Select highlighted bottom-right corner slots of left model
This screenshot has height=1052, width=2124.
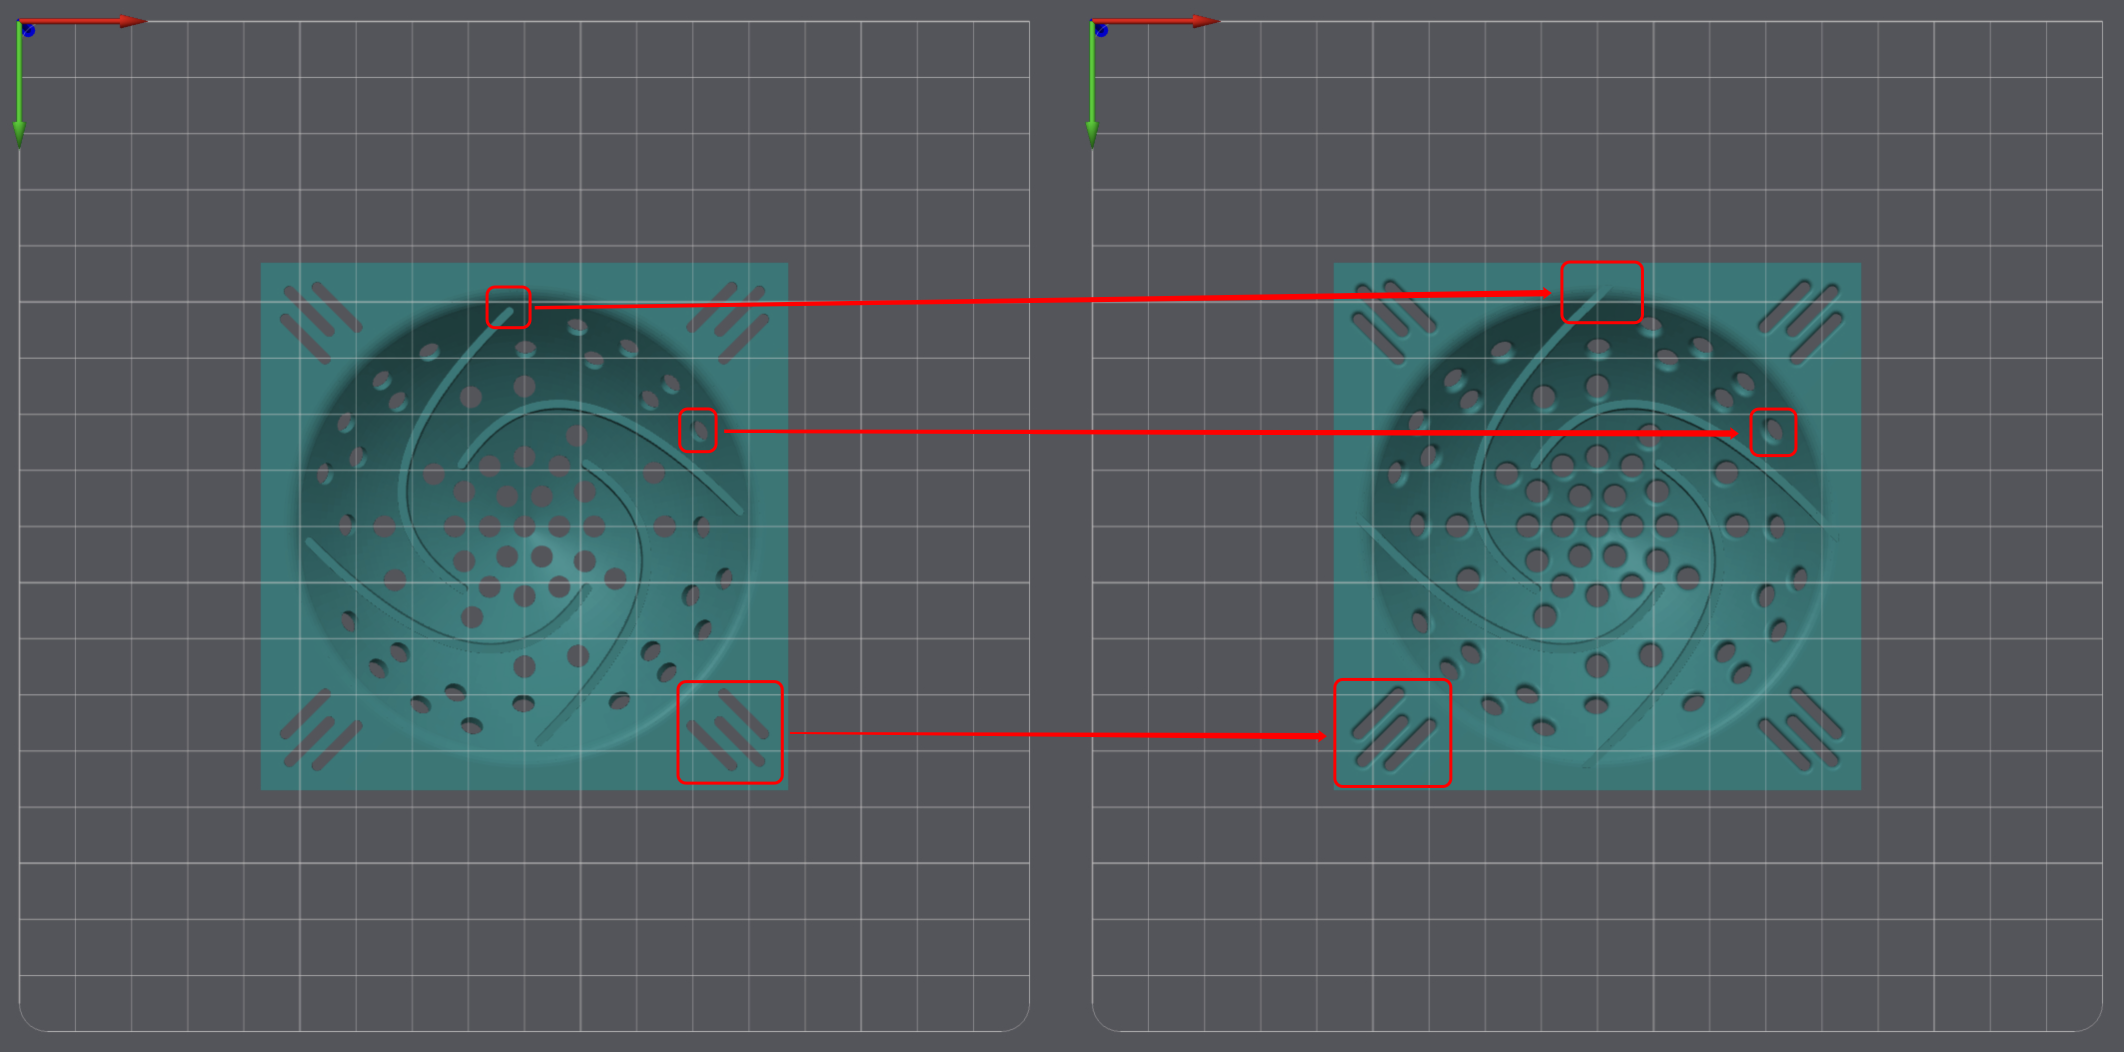[x=730, y=732]
